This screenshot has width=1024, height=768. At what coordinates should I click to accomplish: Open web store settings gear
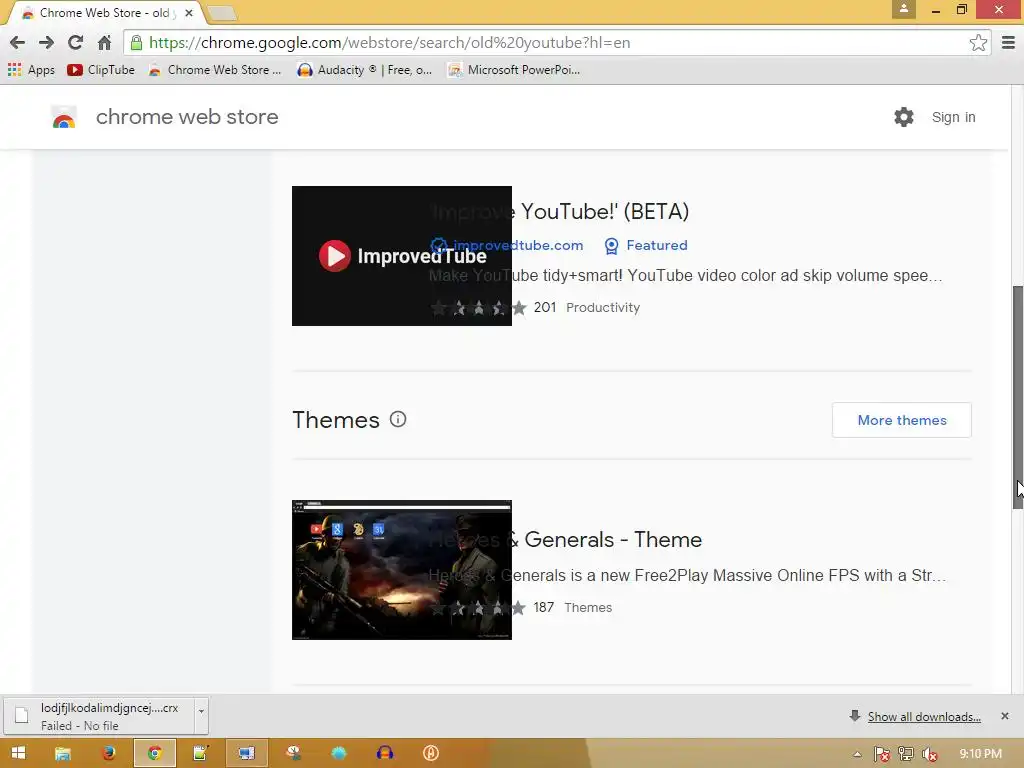904,118
